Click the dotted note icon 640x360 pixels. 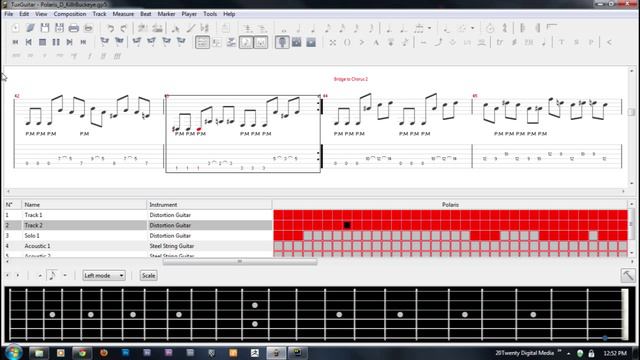tap(389, 29)
